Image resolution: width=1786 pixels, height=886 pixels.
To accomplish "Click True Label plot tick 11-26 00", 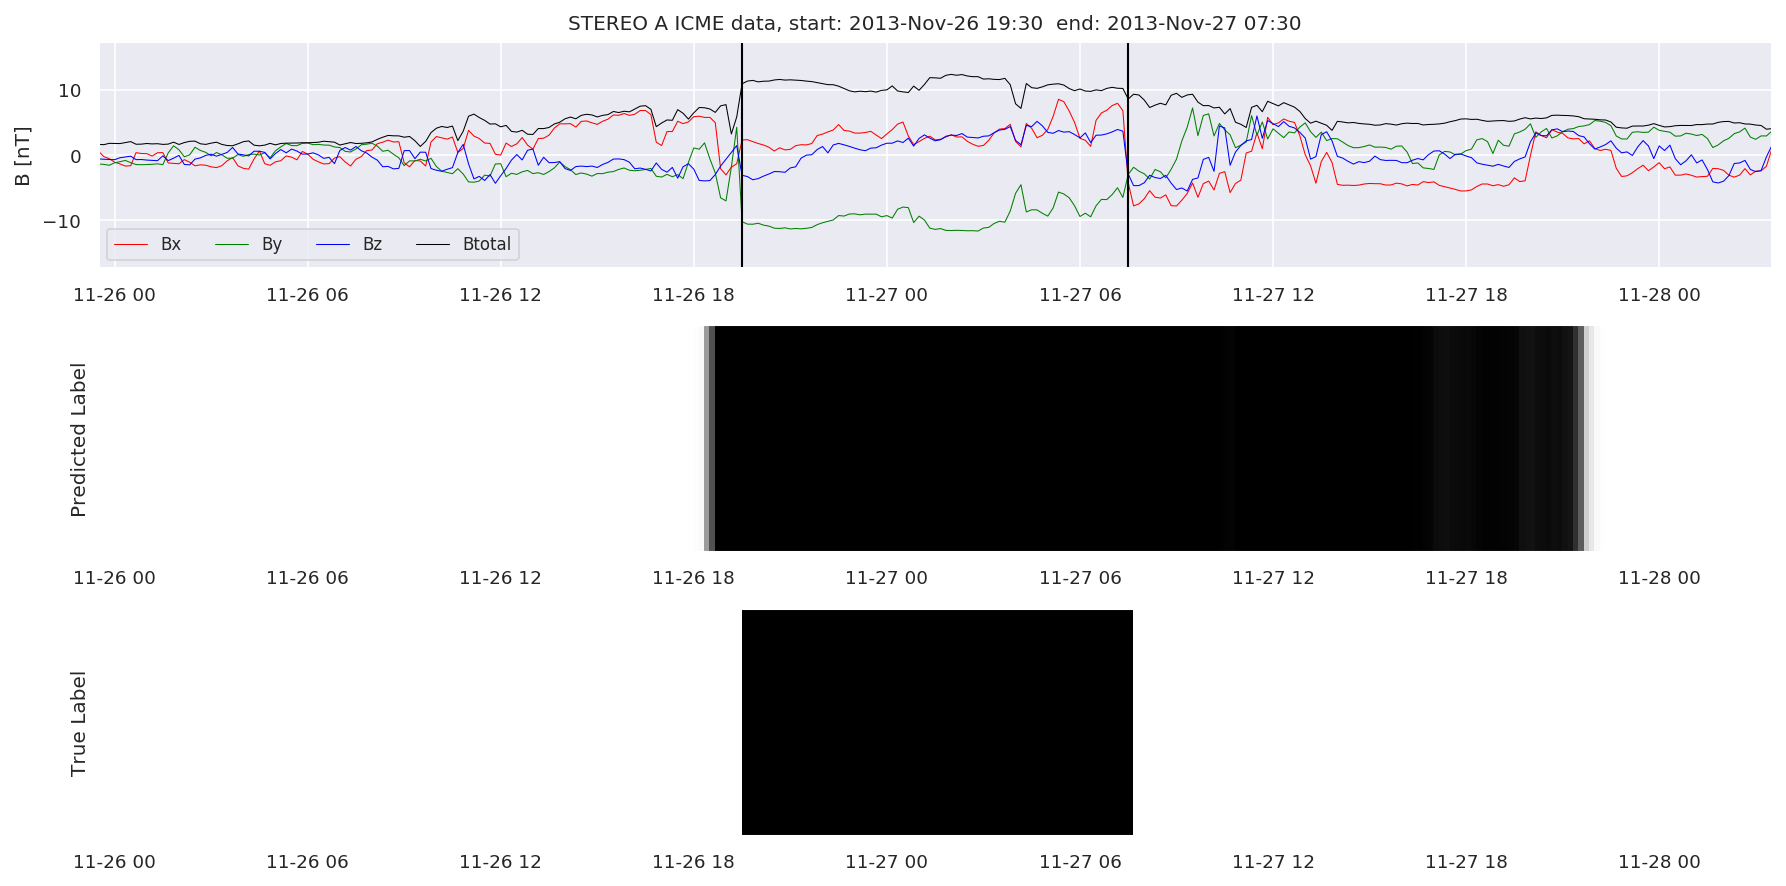I will click(114, 862).
